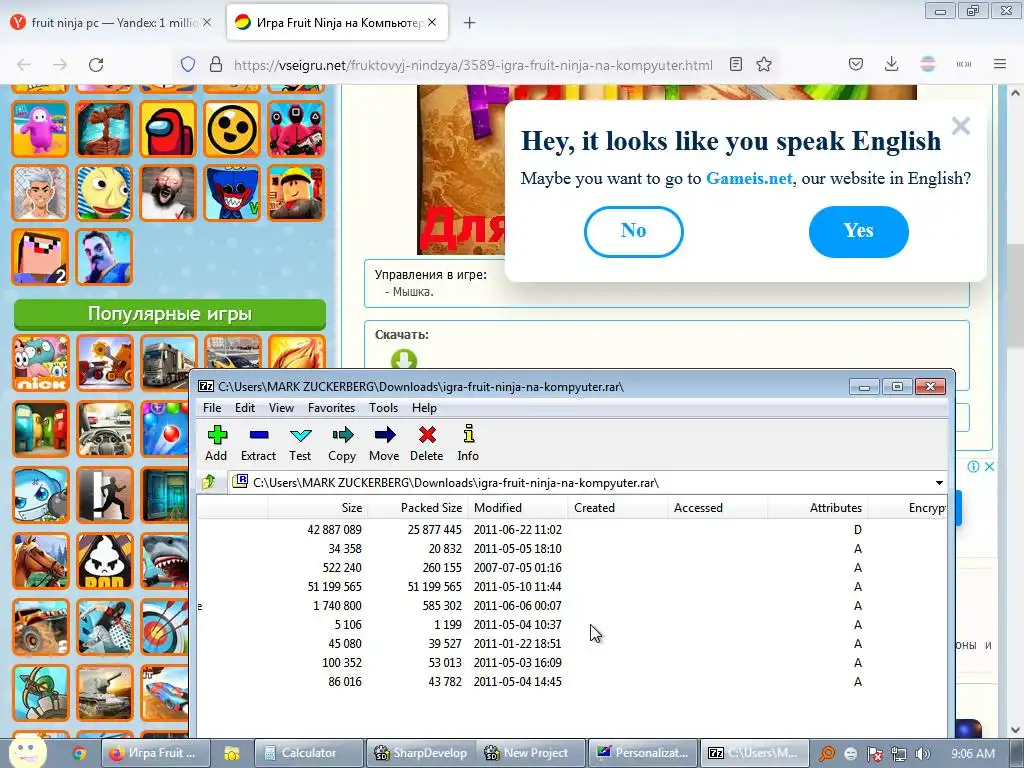Open the Help menu in 7-Zip
Screen dimensions: 1024x768
[424, 408]
